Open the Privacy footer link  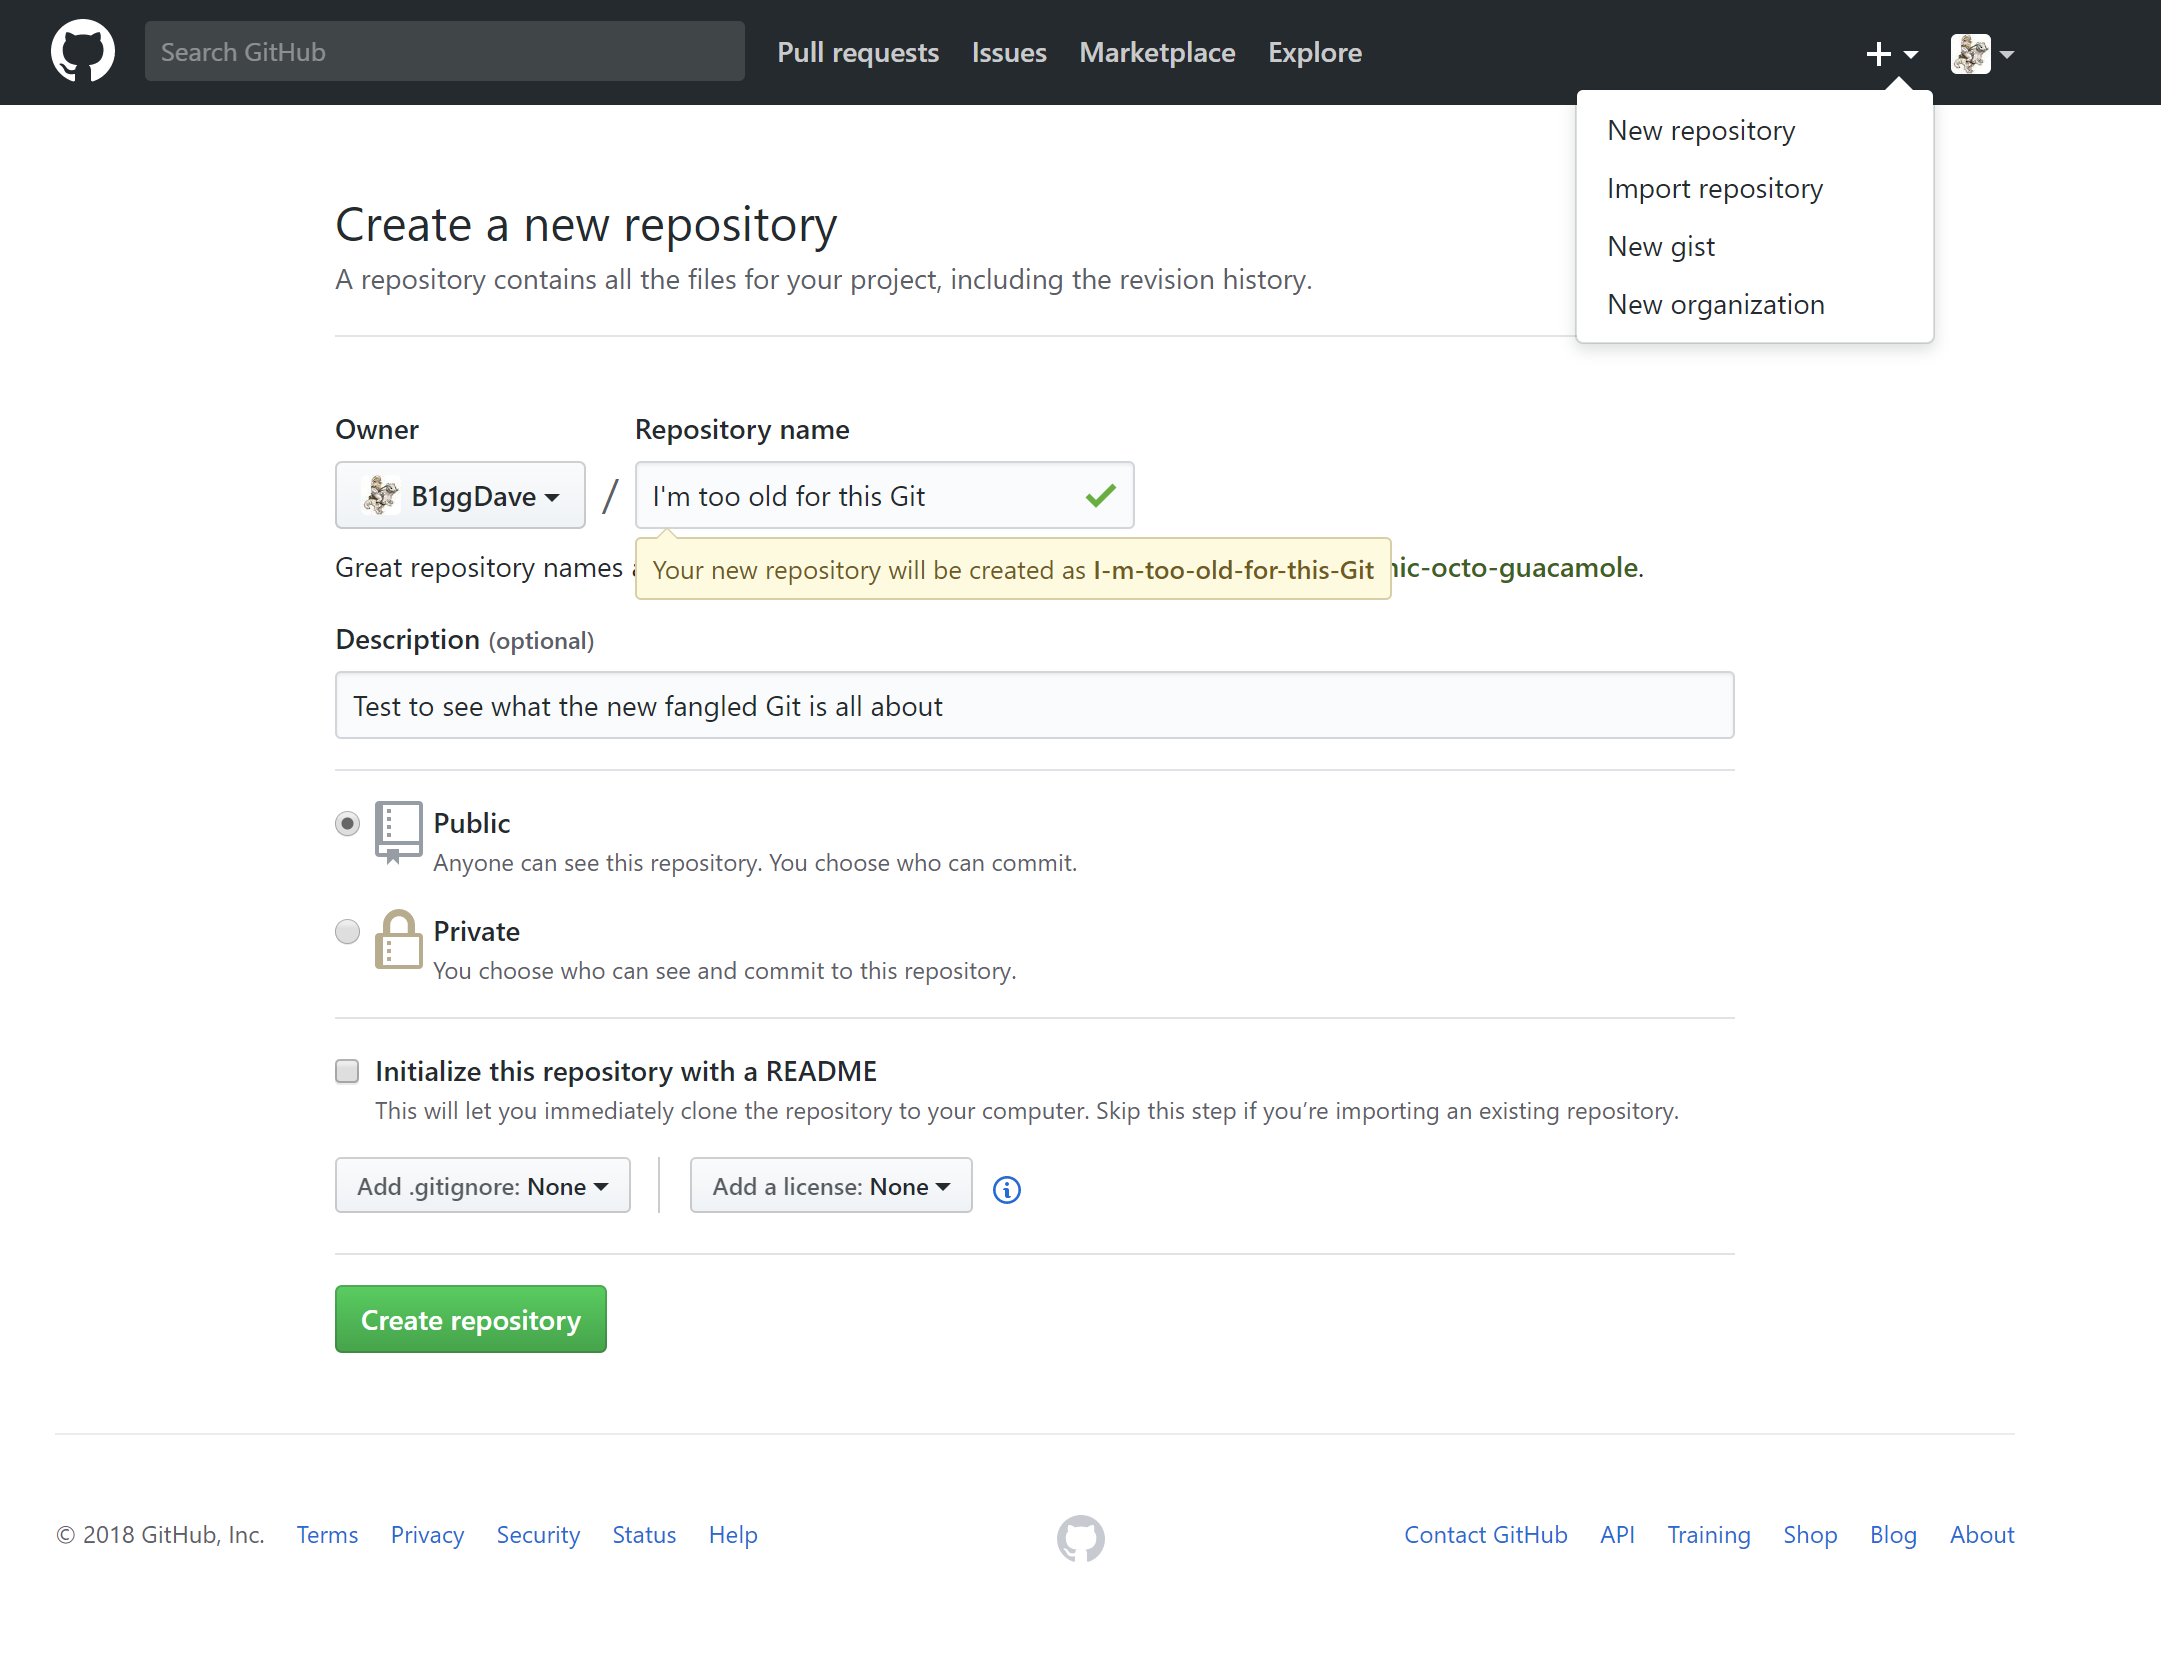[x=427, y=1535]
